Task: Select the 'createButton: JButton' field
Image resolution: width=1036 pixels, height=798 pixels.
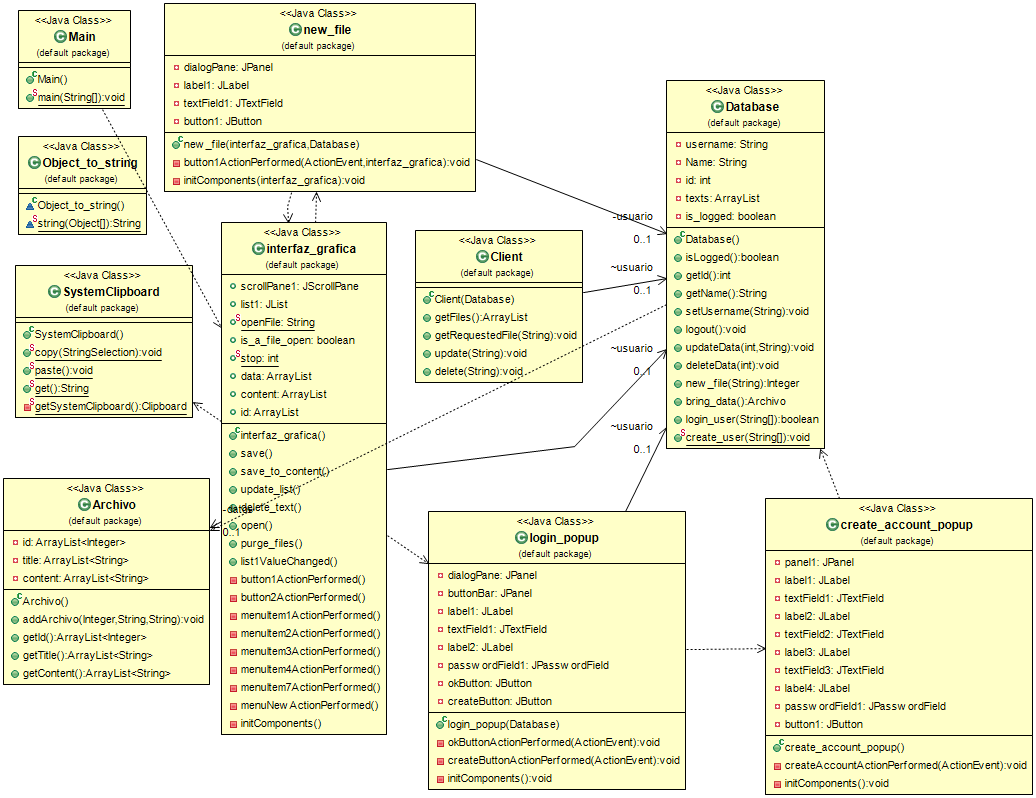Action: tap(500, 702)
